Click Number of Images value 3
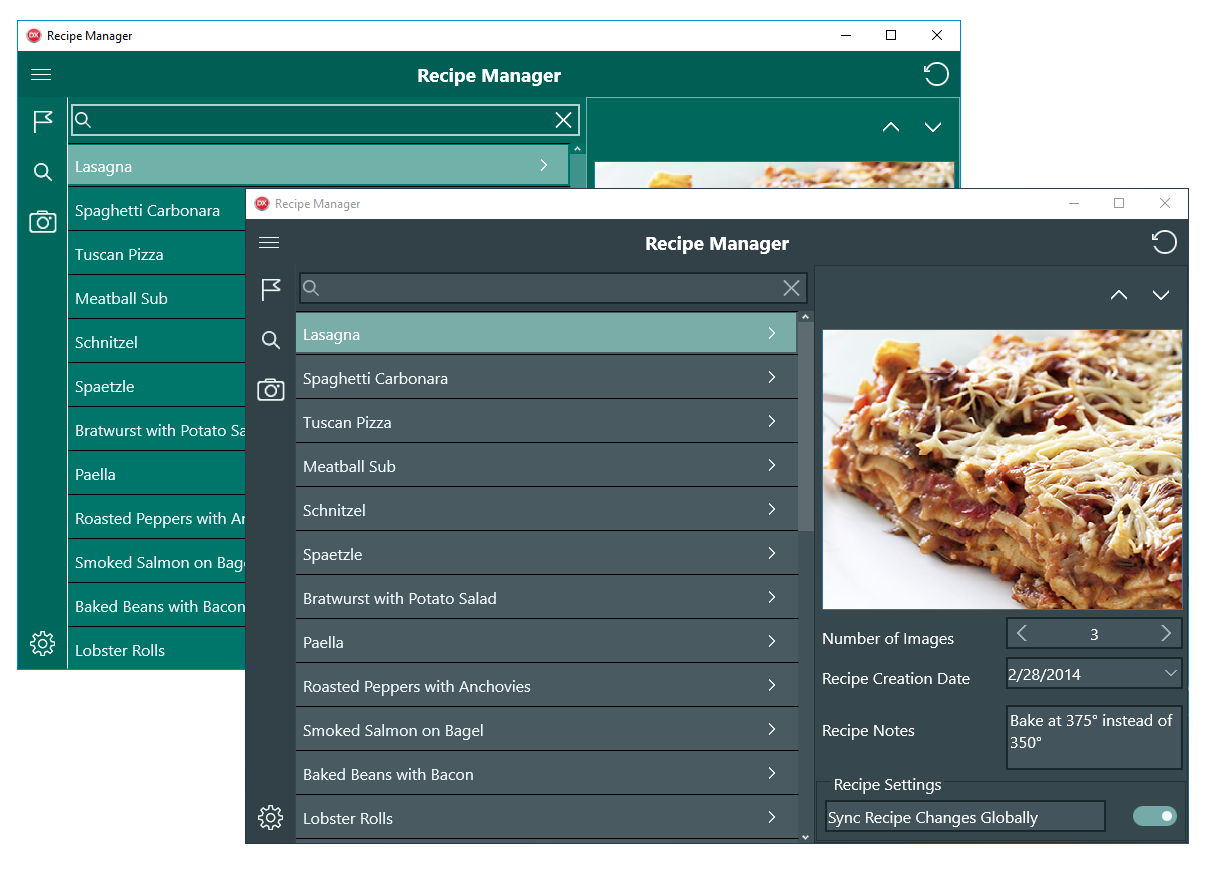1216x876 pixels. coord(1094,634)
